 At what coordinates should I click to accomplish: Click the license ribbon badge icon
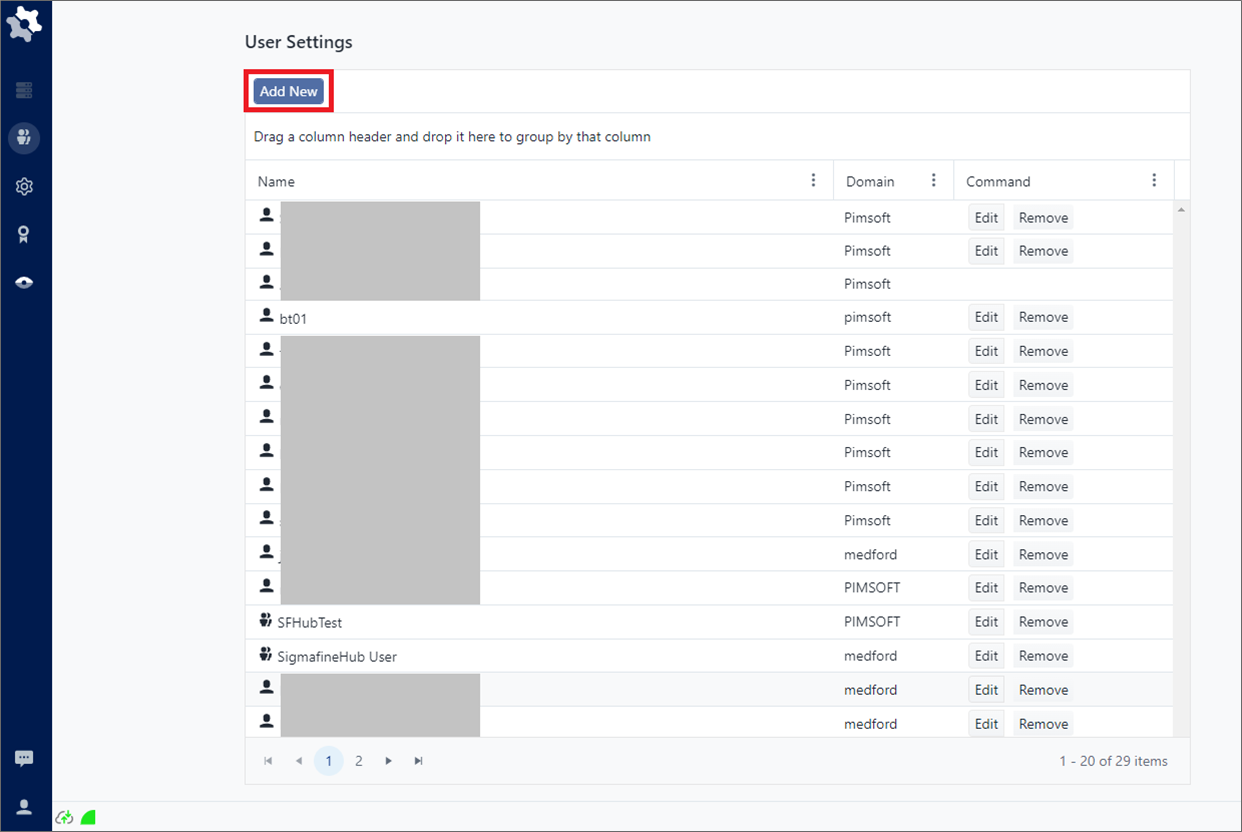pos(25,234)
